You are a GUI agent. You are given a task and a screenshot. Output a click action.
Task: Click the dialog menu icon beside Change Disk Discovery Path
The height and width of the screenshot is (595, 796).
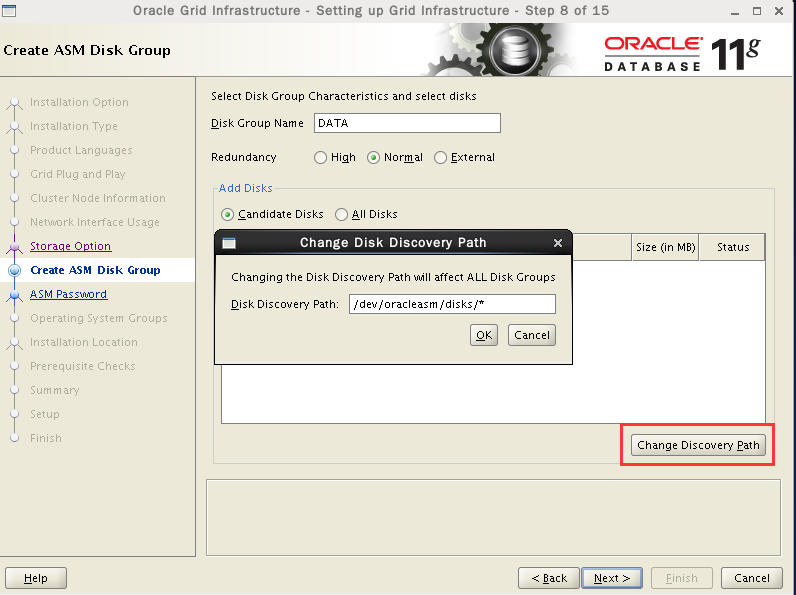228,243
